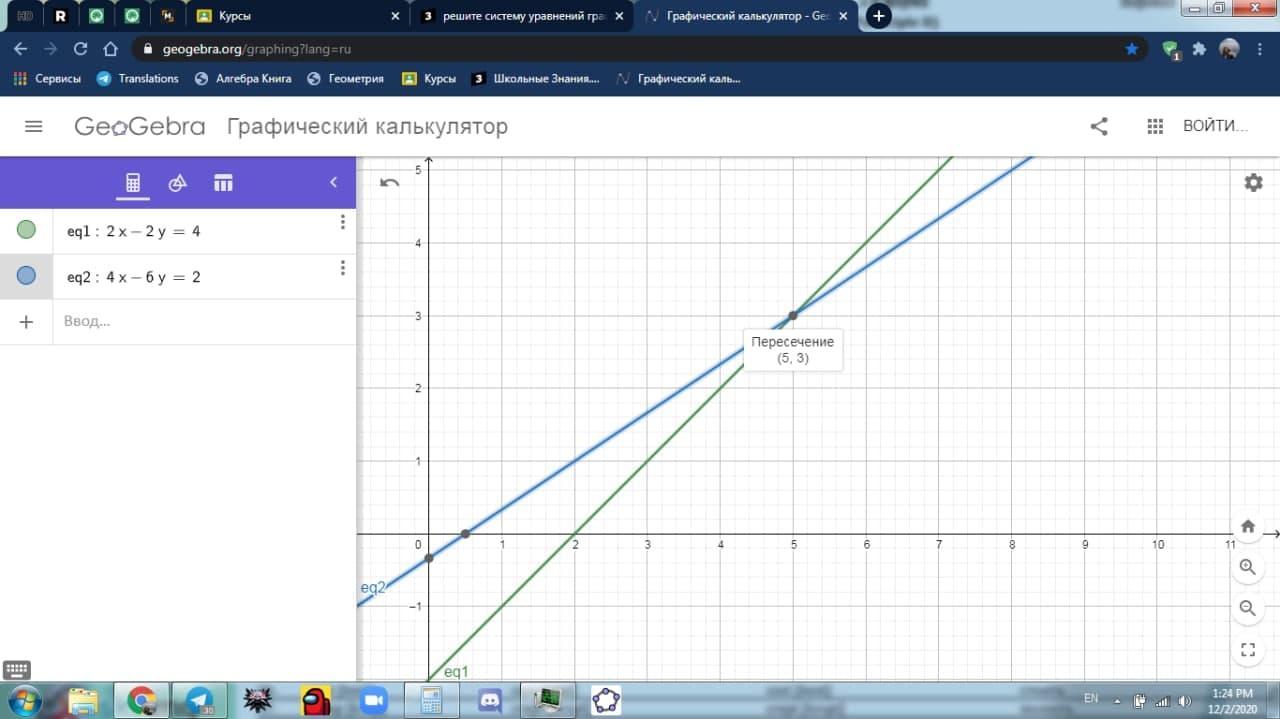Click the ВОЙТИ sign-in button
This screenshot has height=719, width=1280.
point(1216,126)
